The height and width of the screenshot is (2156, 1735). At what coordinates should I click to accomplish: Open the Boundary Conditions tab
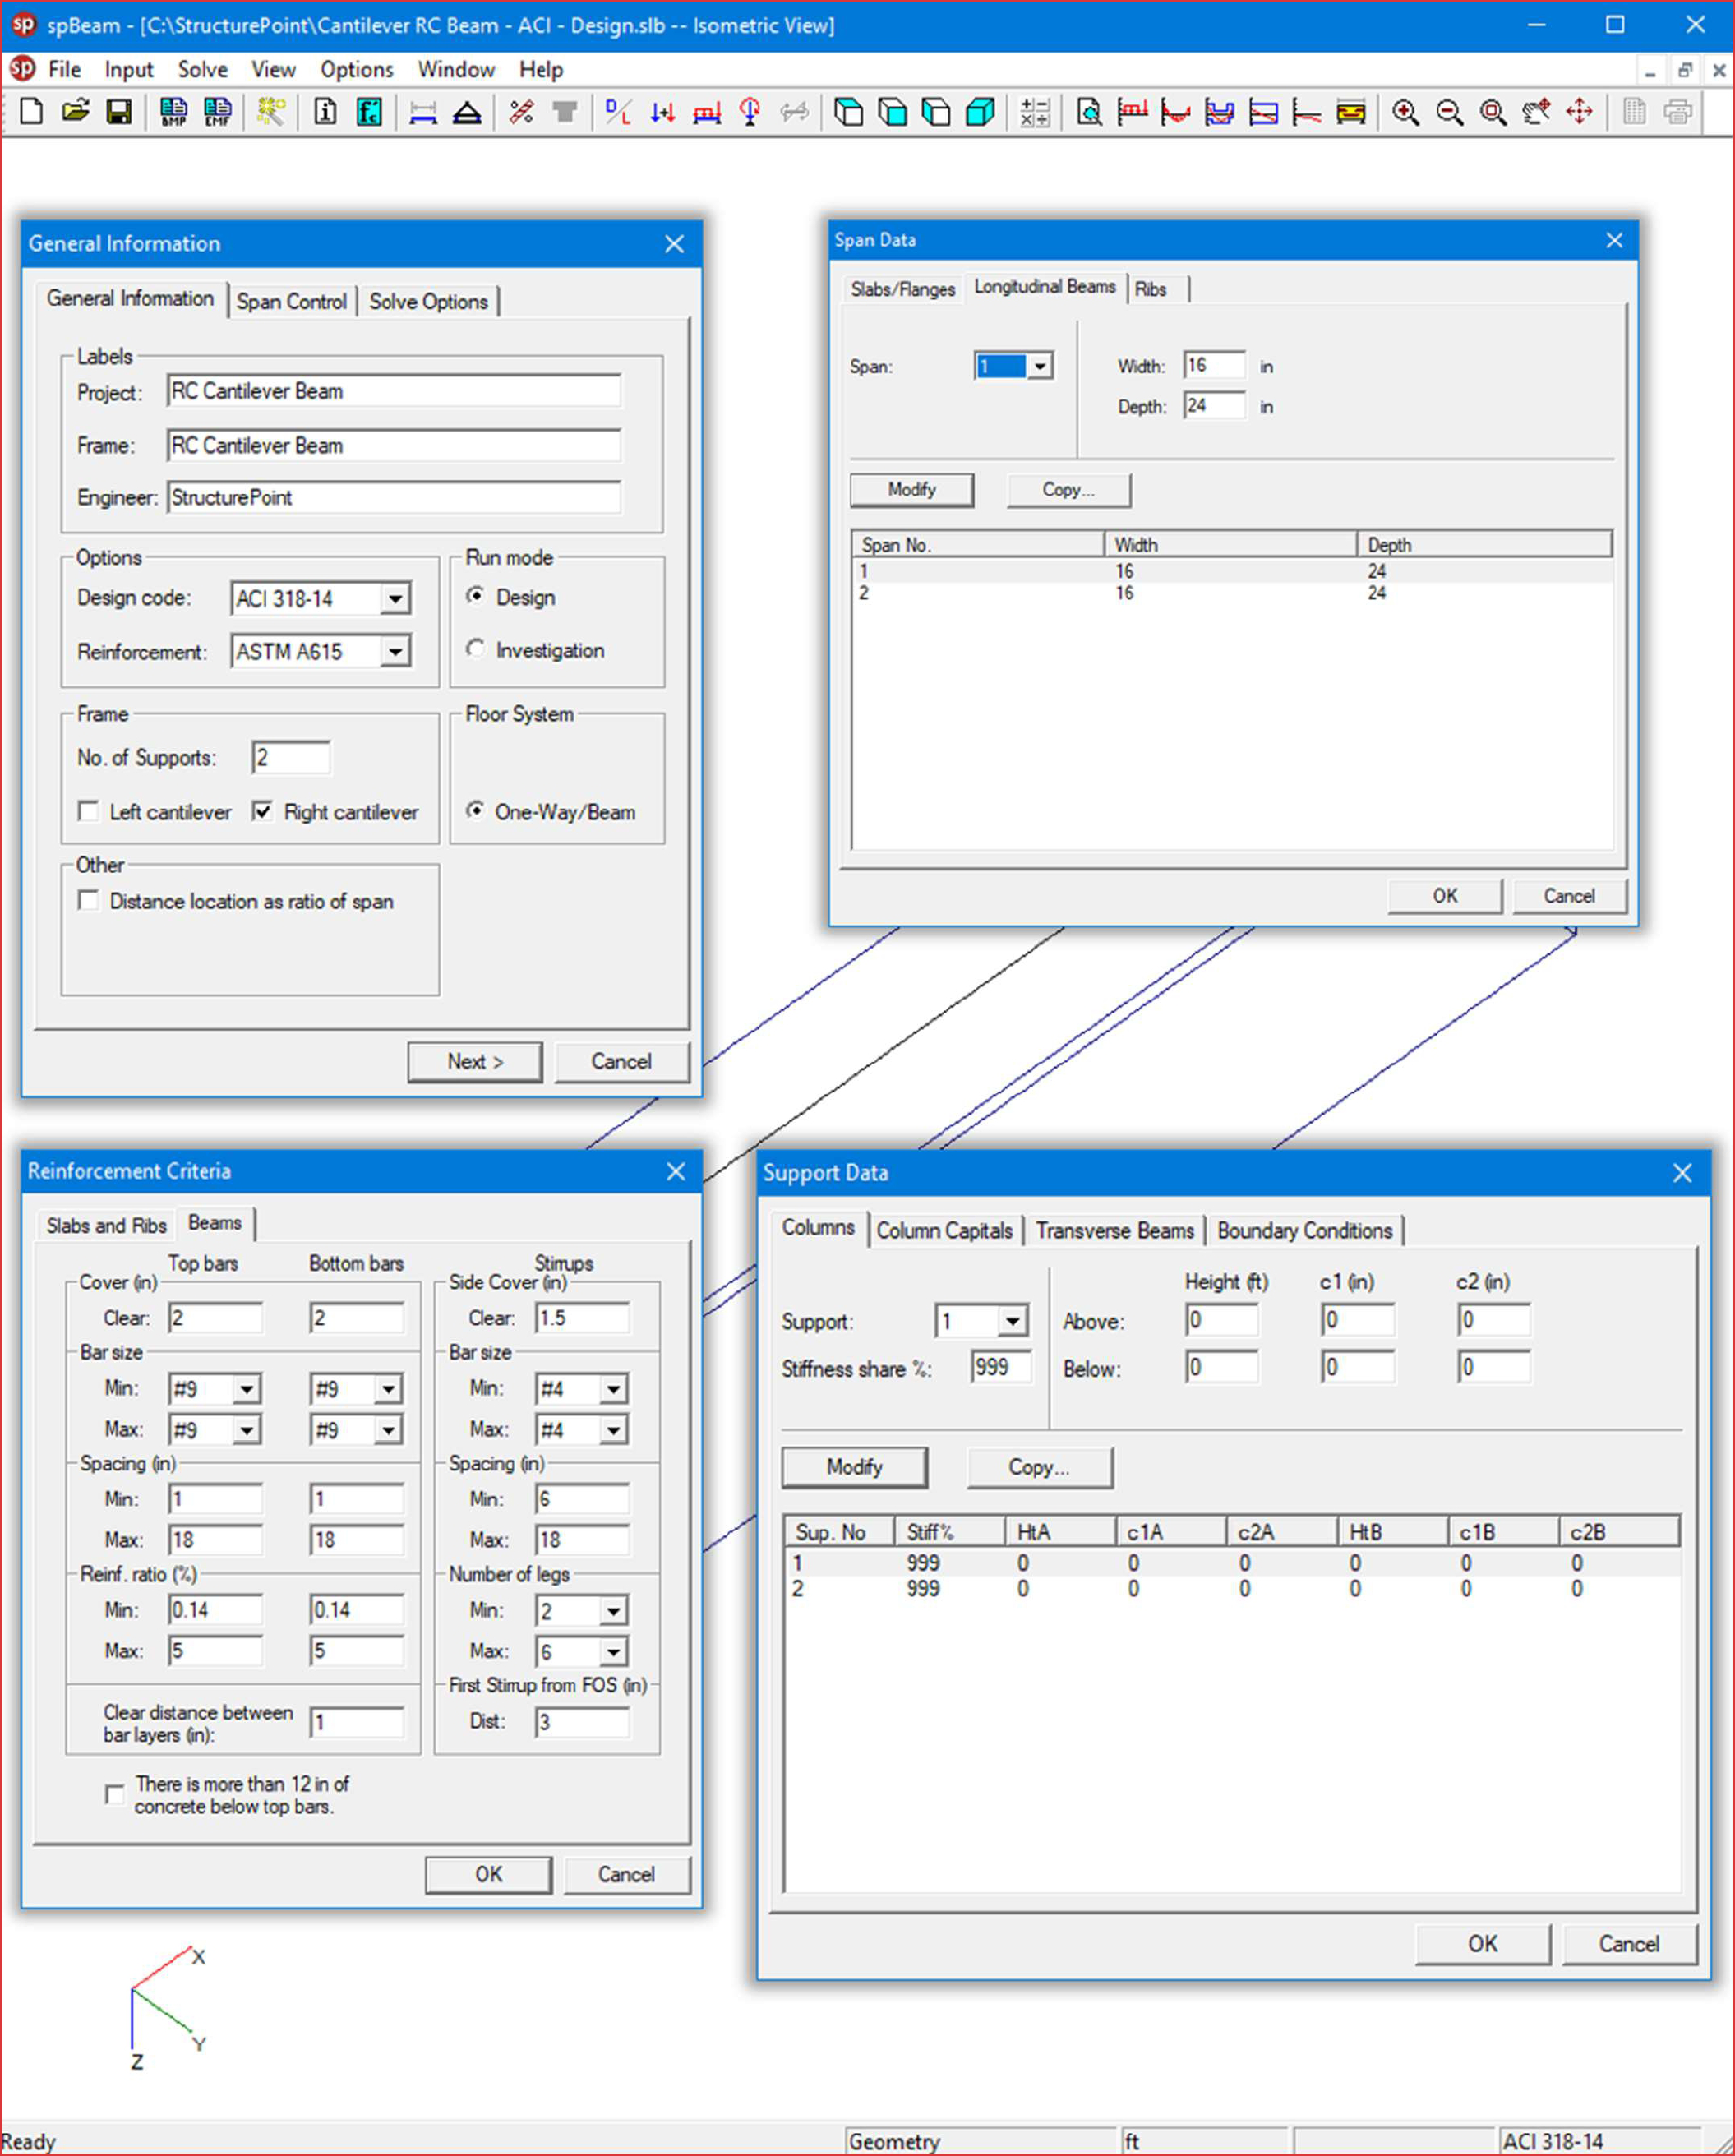point(1304,1230)
